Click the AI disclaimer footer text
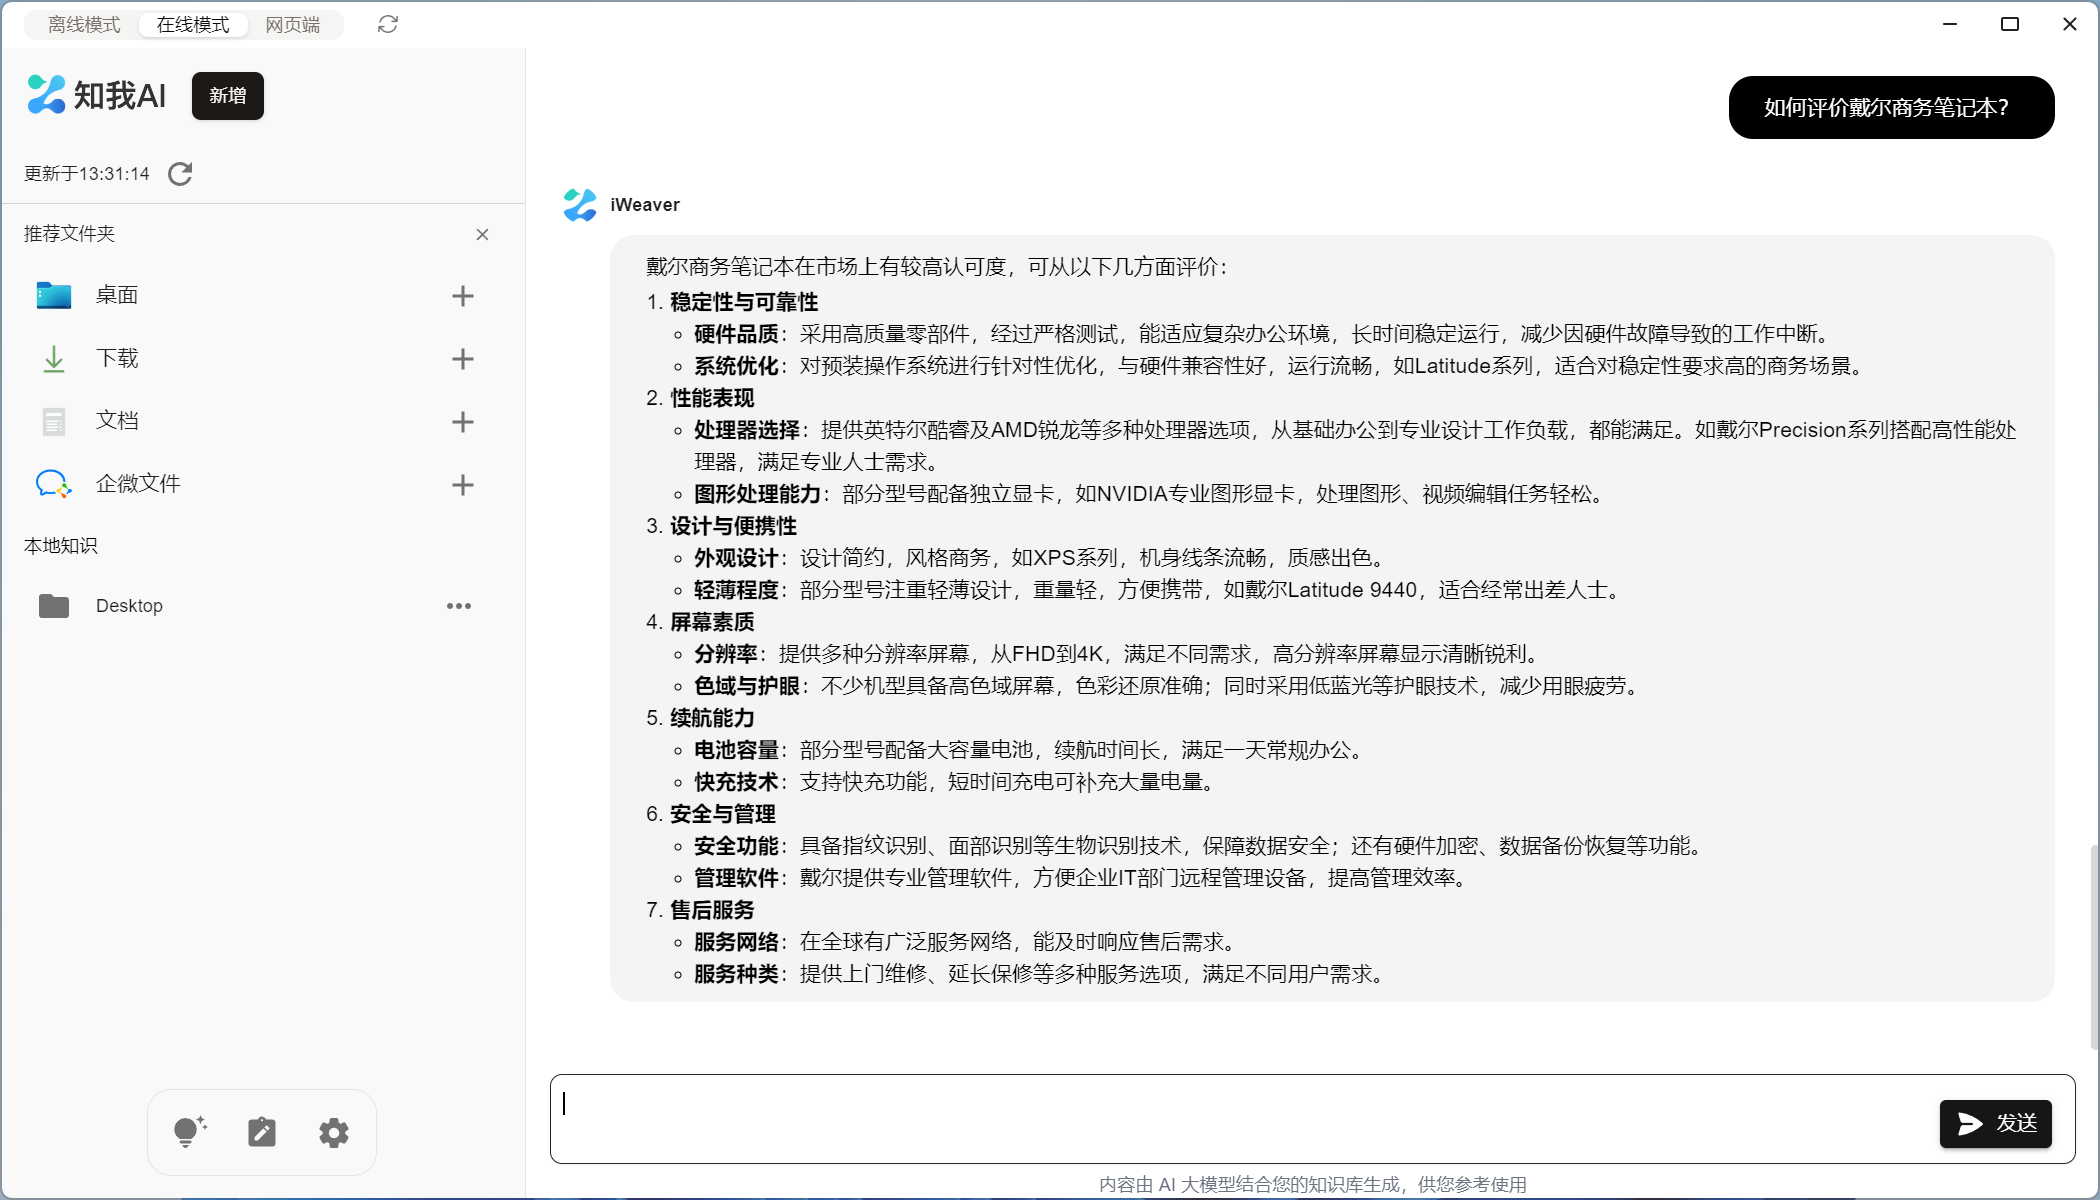 coord(1312,1185)
